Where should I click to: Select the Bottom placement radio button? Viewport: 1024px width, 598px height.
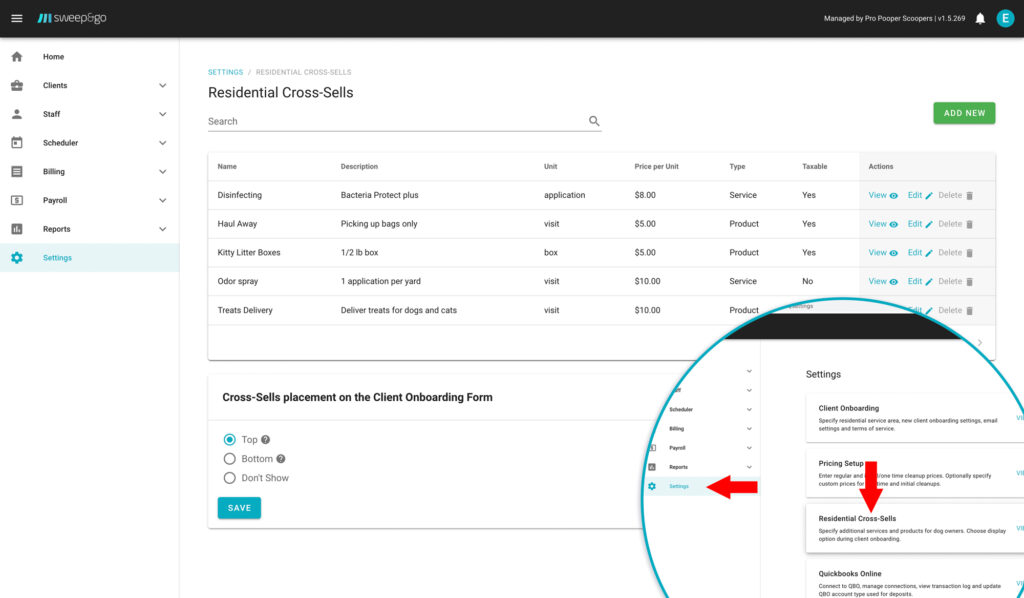click(x=228, y=458)
